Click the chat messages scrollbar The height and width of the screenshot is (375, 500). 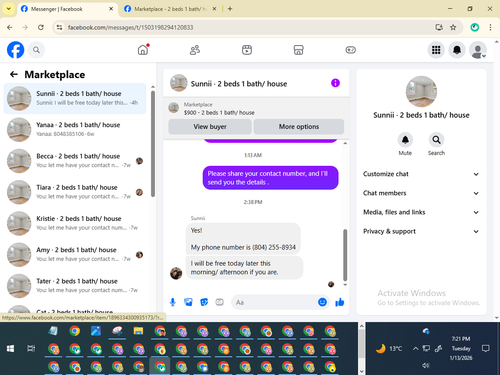345,255
